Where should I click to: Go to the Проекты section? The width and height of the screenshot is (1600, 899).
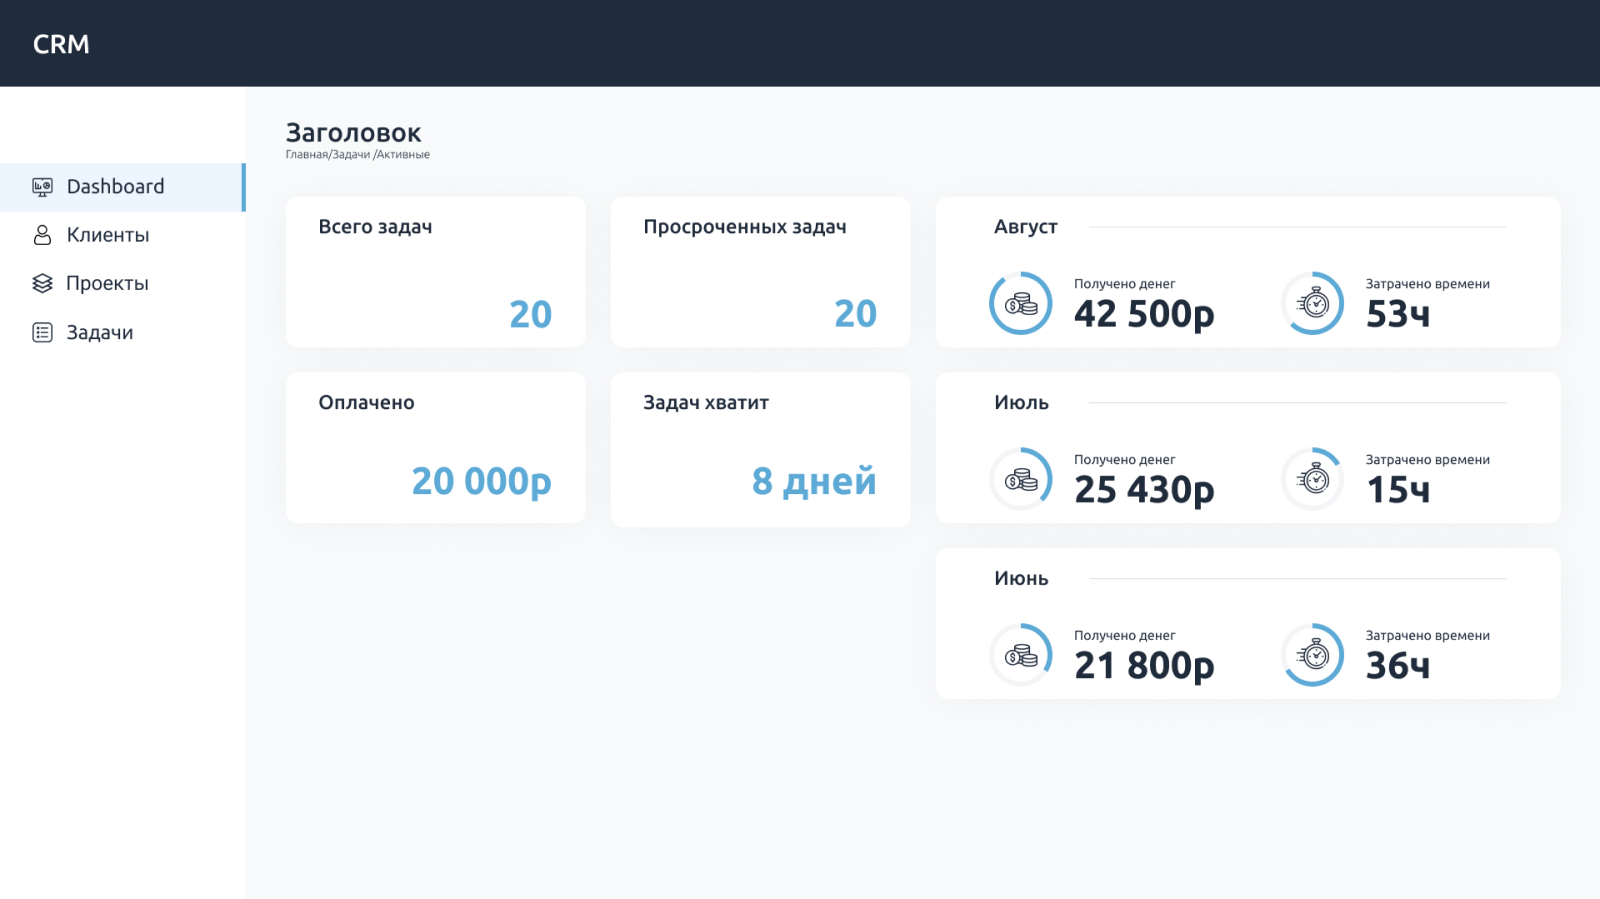point(107,283)
